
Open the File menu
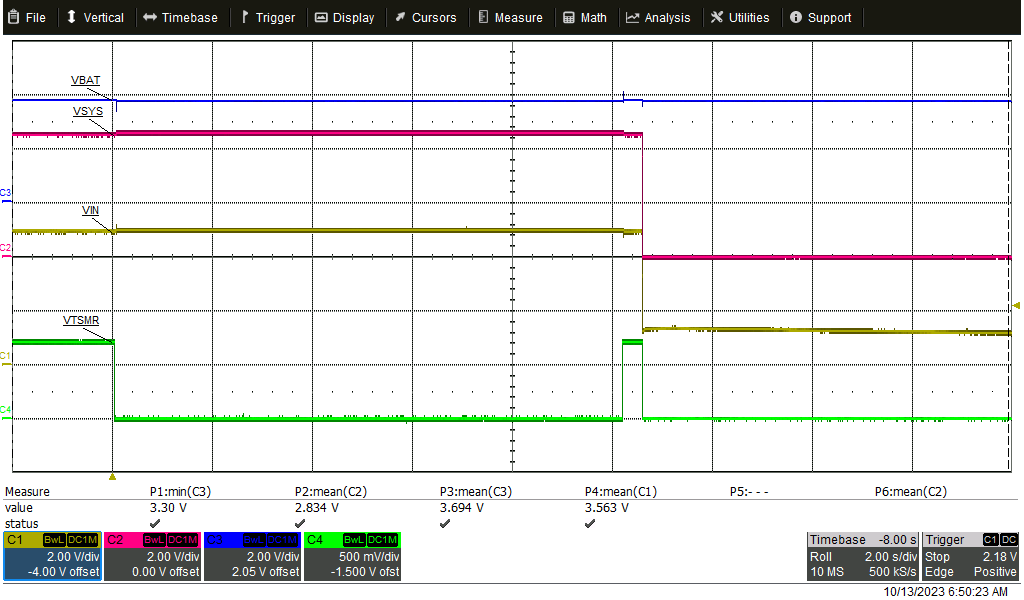tap(27, 17)
